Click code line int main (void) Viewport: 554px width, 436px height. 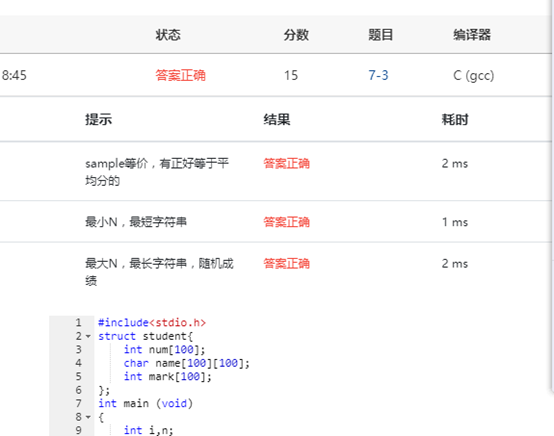pos(146,403)
